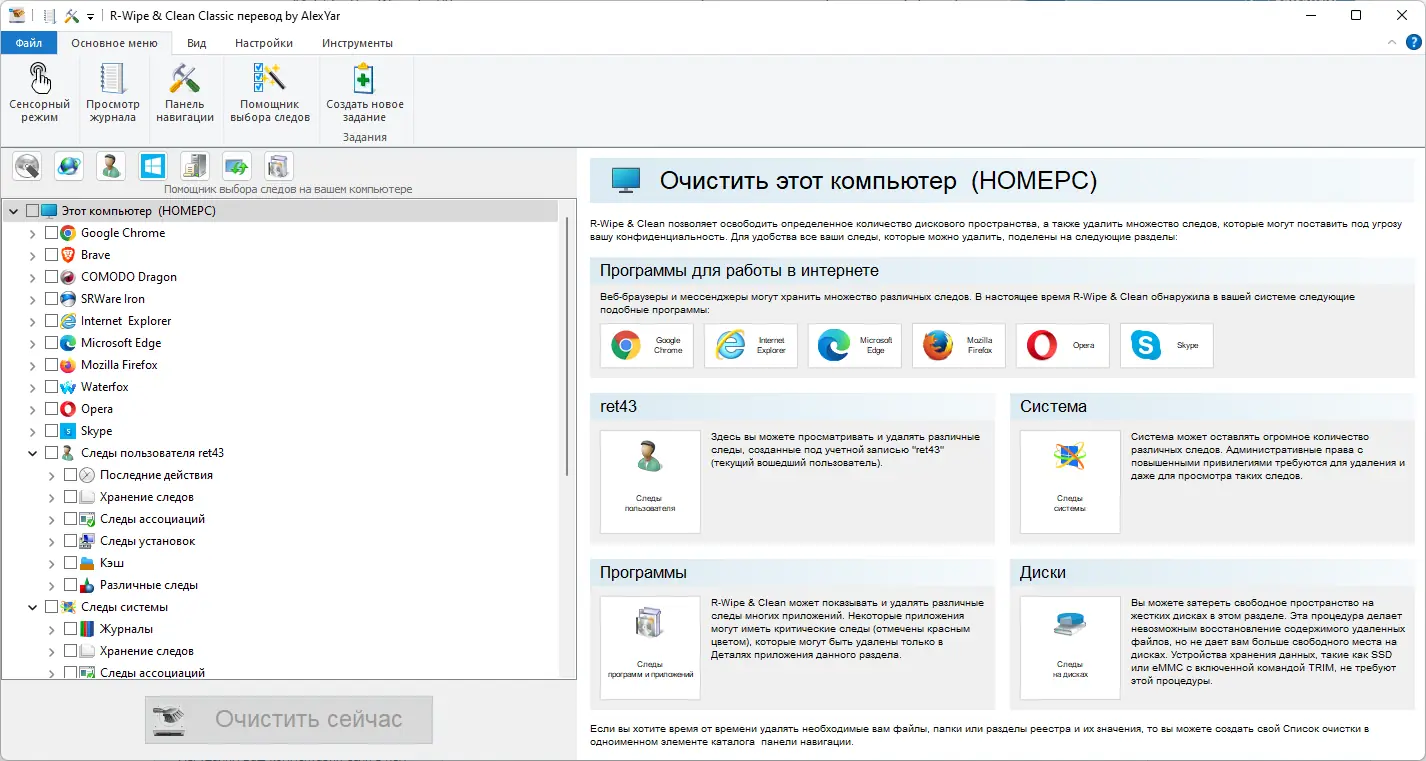Open the Internet Explorer tile in internet programs
Screen dimensions: 1426x761
751,346
